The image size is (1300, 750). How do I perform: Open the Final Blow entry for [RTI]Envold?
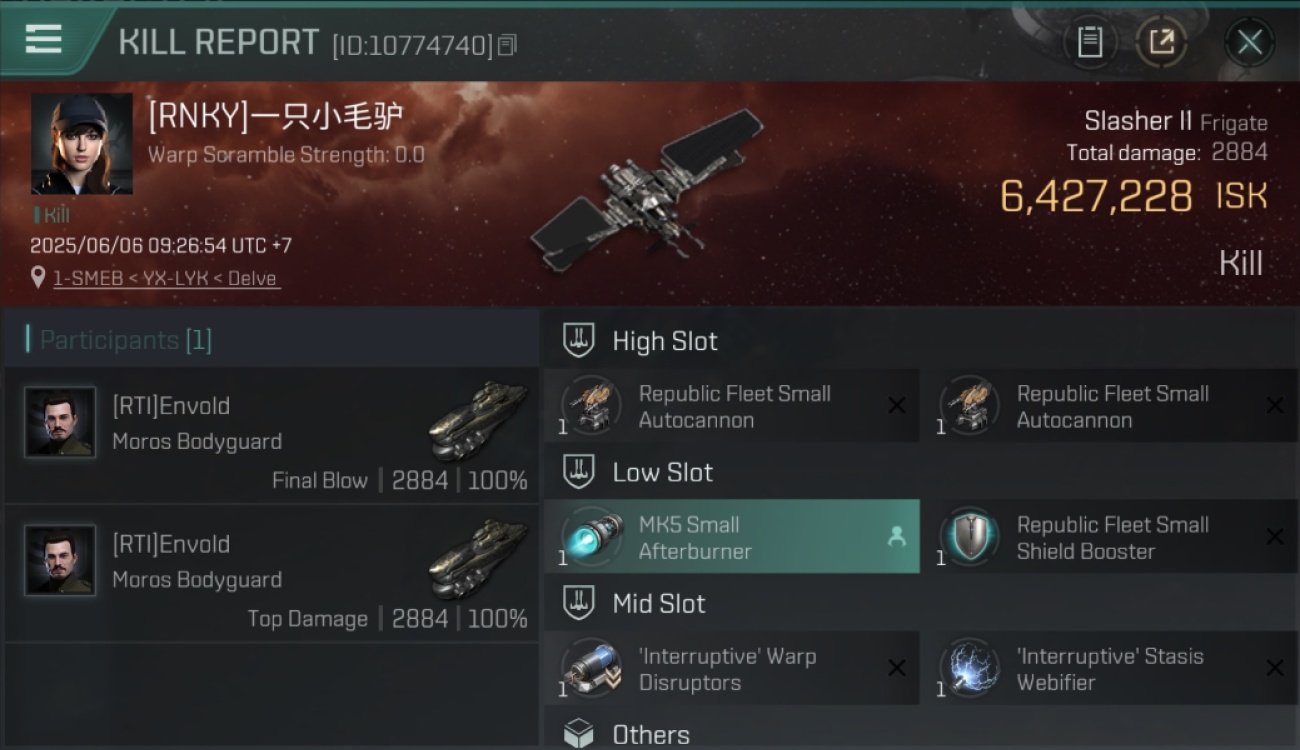point(270,434)
